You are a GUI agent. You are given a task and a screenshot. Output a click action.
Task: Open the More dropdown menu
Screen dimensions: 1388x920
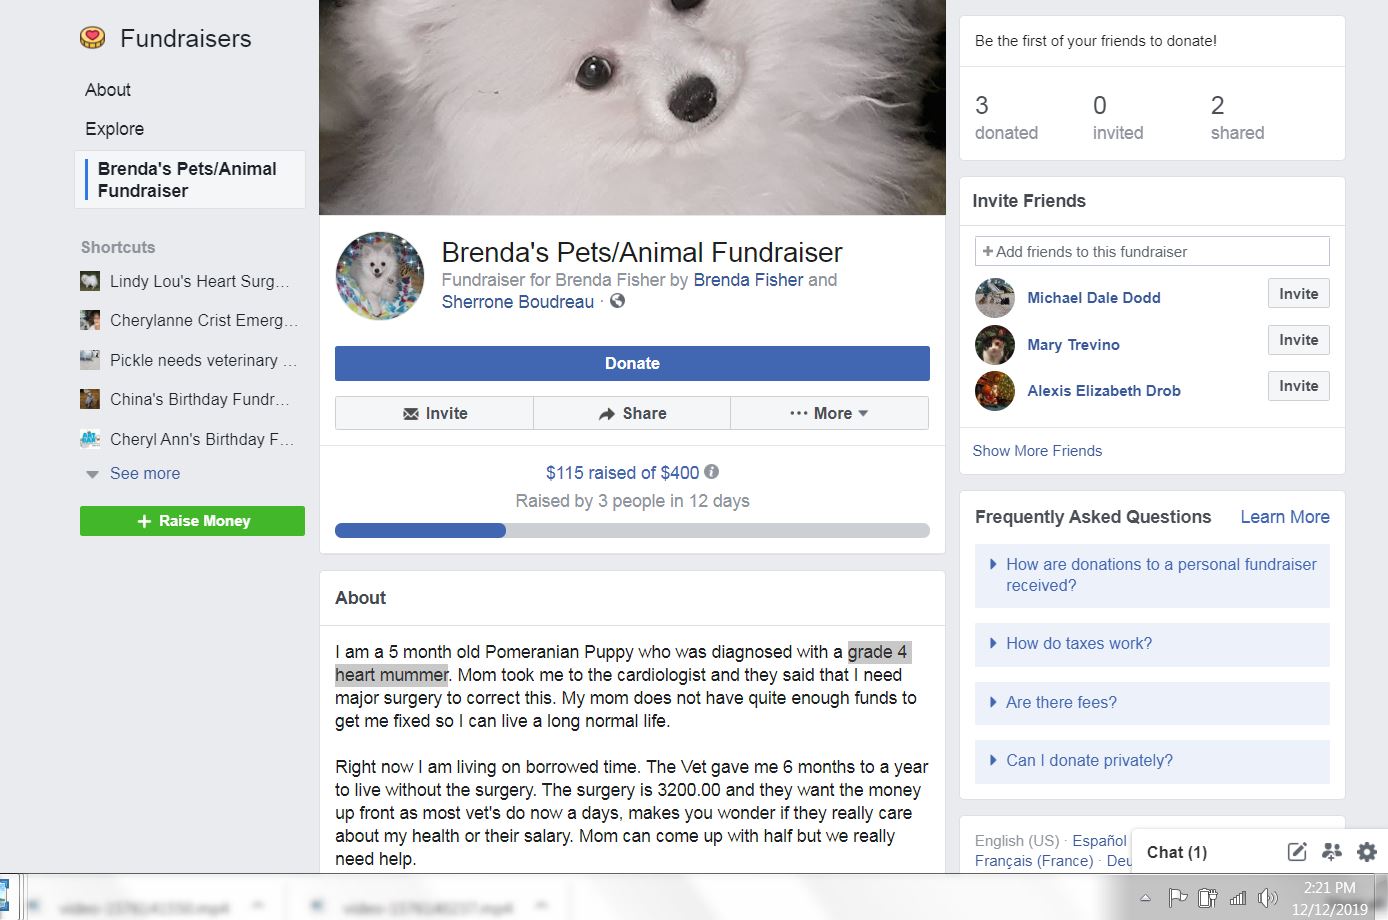[829, 413]
